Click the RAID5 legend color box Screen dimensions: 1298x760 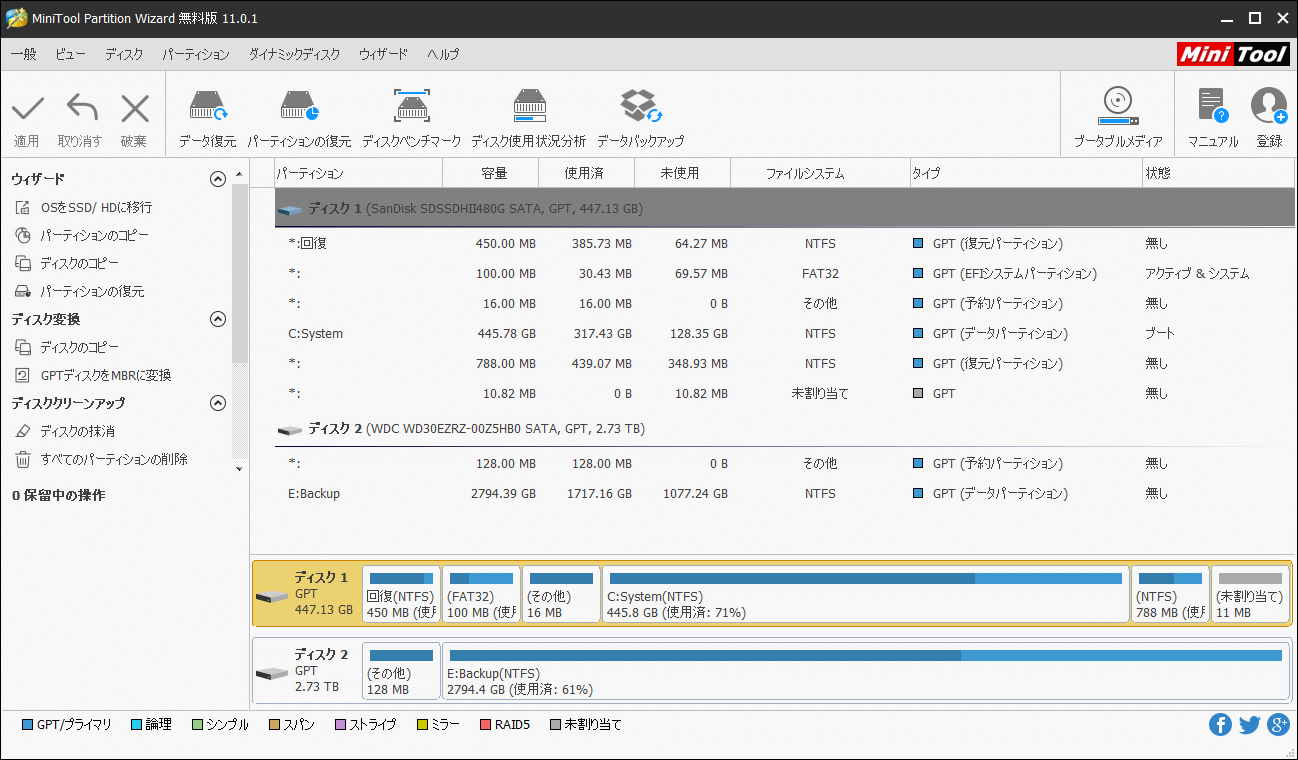(x=485, y=724)
